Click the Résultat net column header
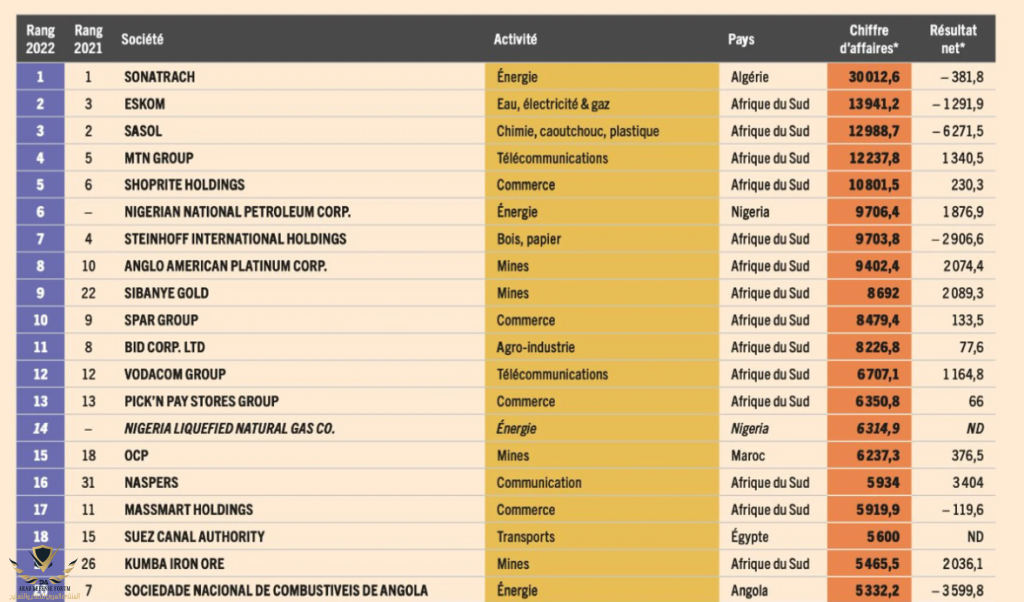 click(953, 39)
